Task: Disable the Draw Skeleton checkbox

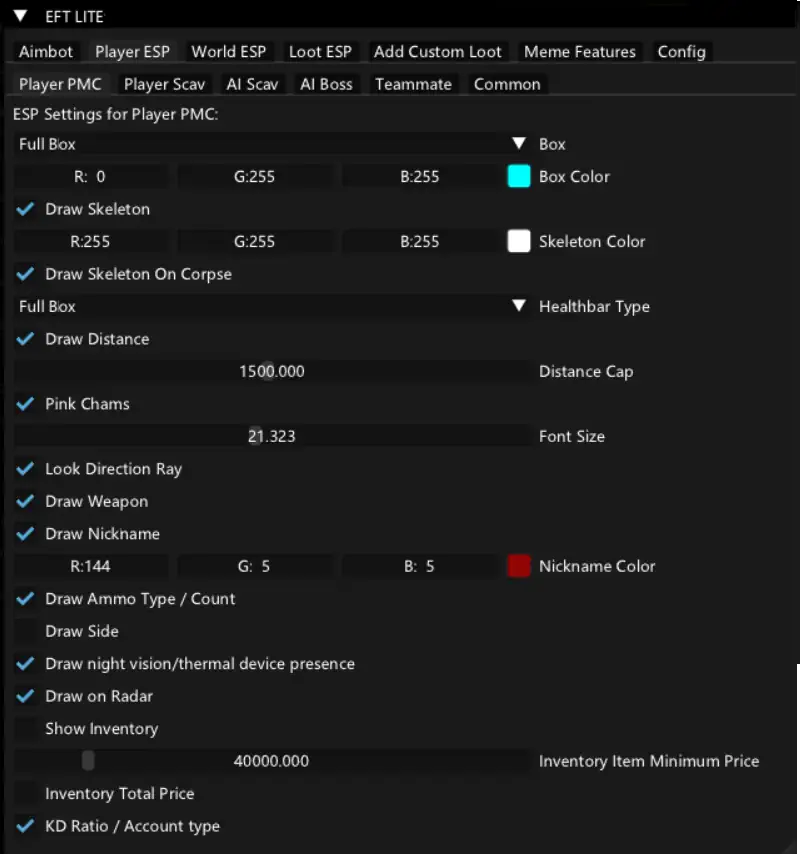Action: click(26, 209)
